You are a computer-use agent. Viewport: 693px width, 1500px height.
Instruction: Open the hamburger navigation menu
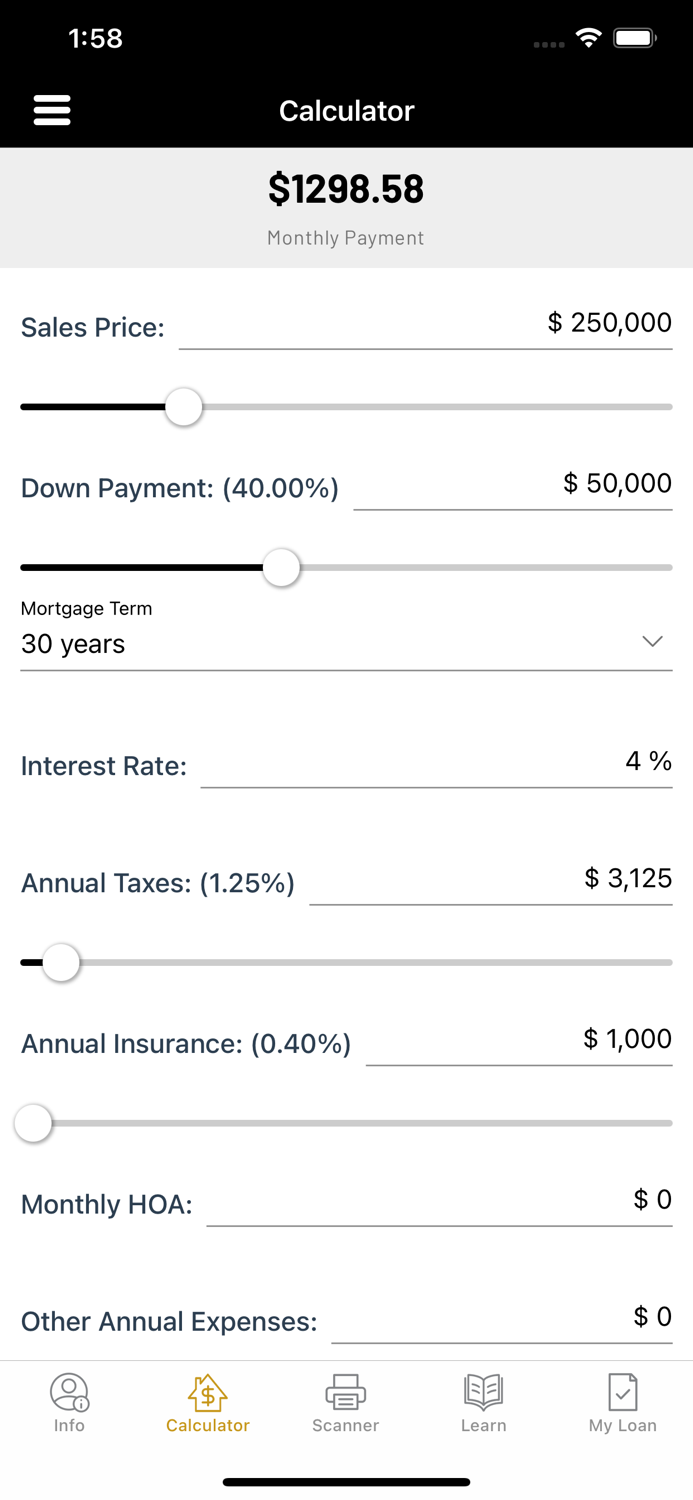(52, 110)
